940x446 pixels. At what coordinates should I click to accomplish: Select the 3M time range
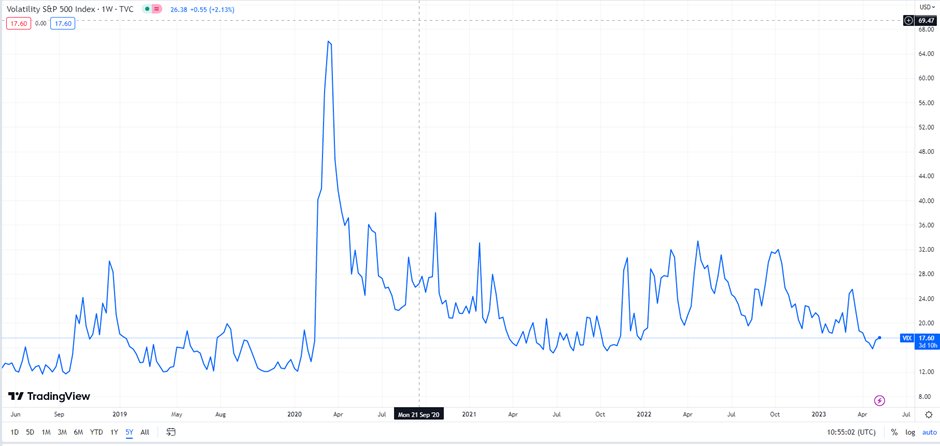pyautogui.click(x=62, y=432)
